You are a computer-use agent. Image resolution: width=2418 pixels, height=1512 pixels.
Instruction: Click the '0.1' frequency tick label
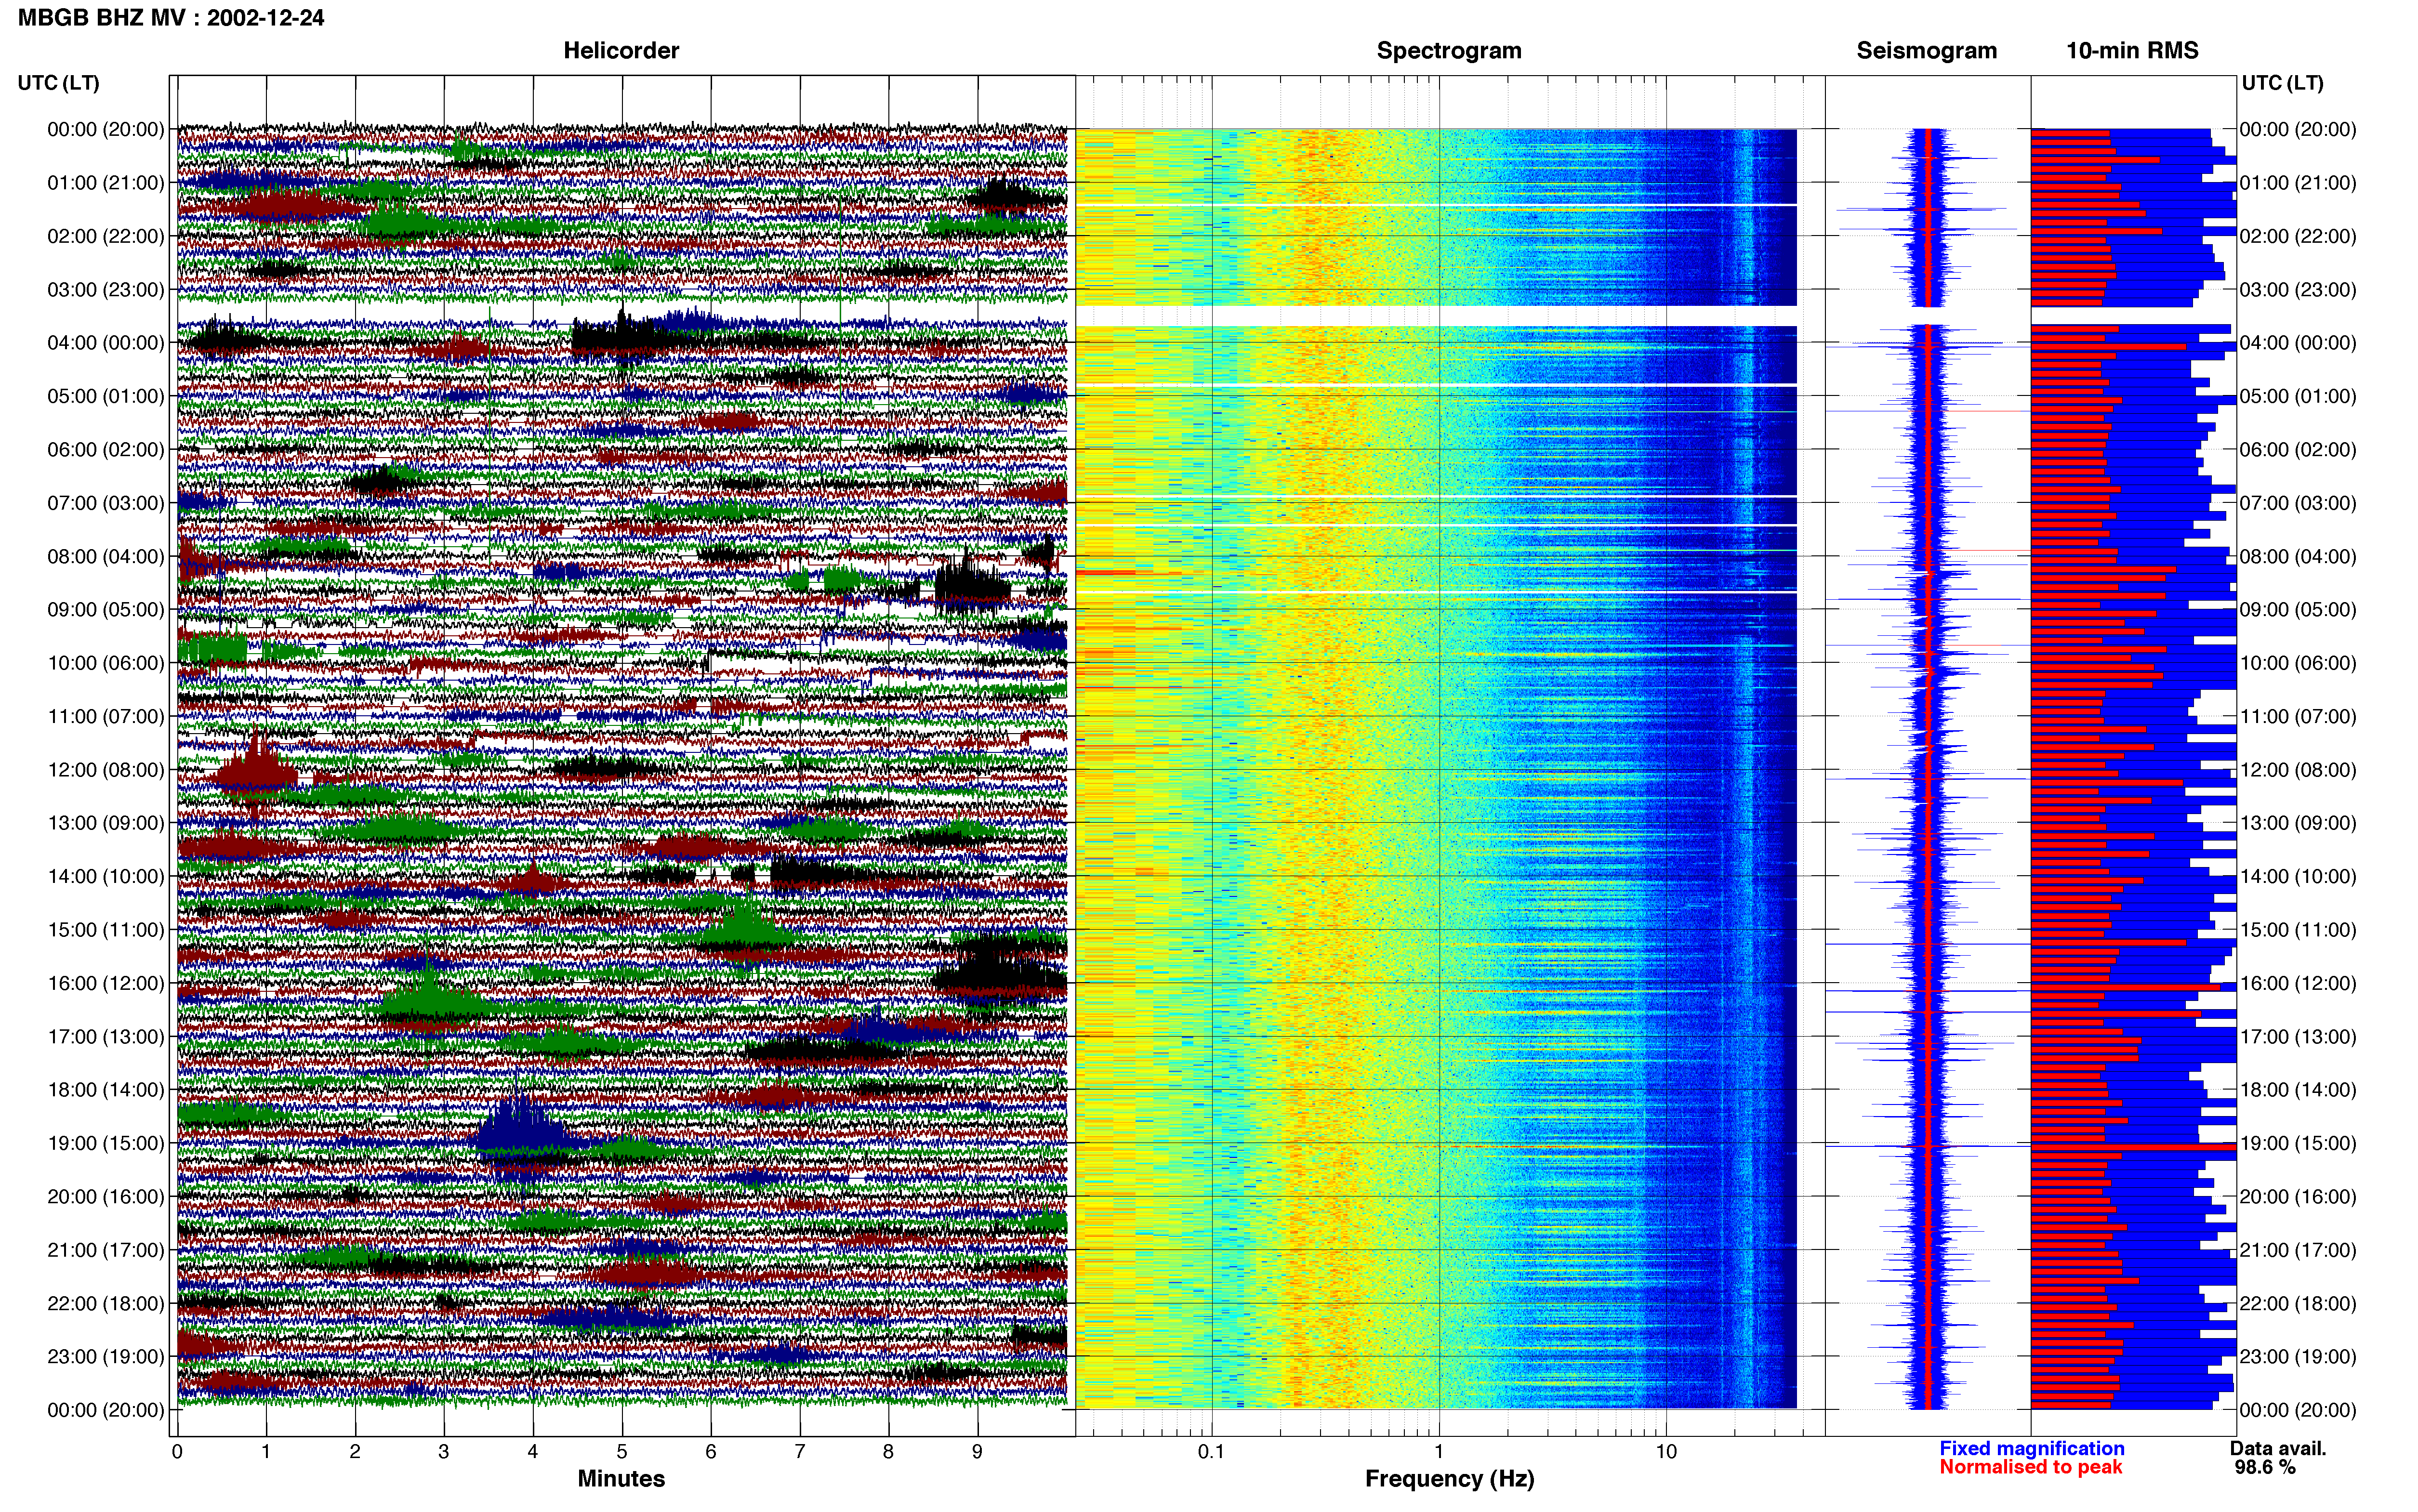point(1211,1452)
